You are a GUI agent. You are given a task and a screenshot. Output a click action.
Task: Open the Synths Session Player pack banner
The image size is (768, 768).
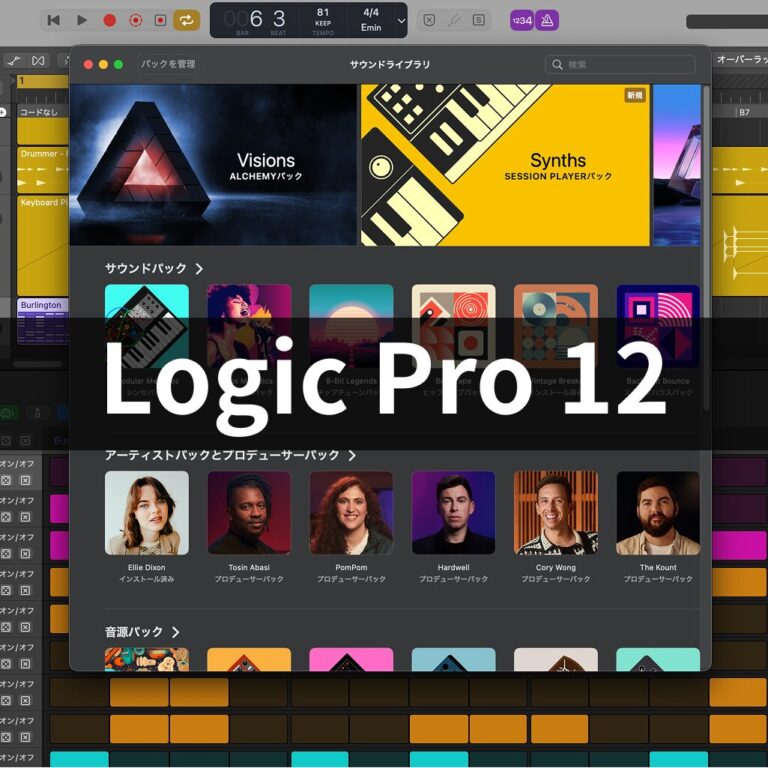click(505, 165)
